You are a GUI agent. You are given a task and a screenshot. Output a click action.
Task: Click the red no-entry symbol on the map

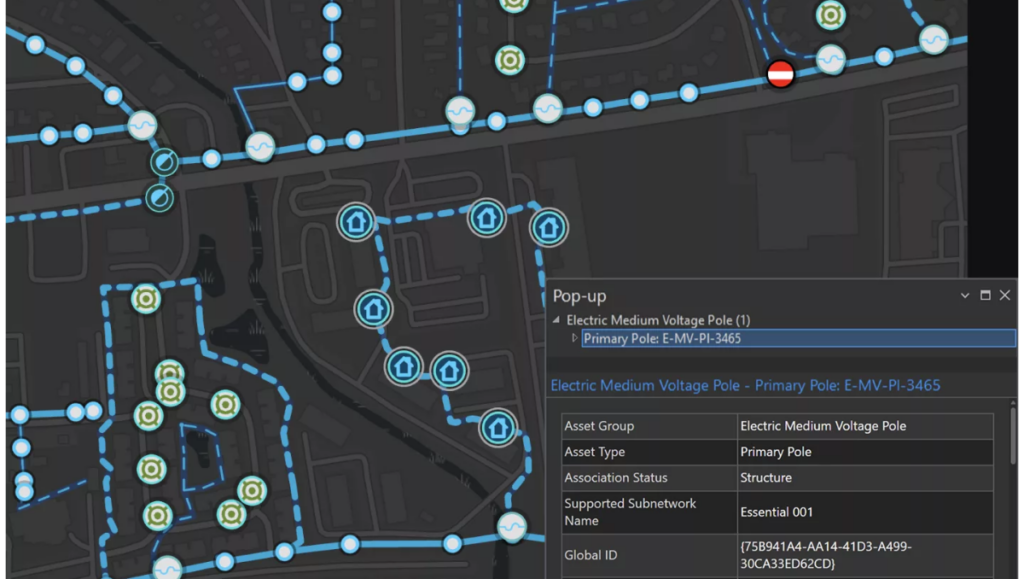coord(780,74)
